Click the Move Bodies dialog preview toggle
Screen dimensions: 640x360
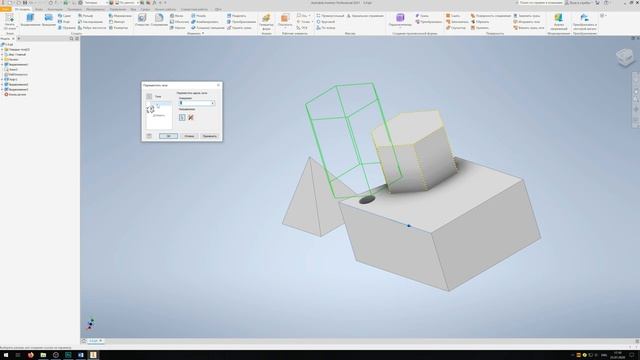tap(149, 136)
